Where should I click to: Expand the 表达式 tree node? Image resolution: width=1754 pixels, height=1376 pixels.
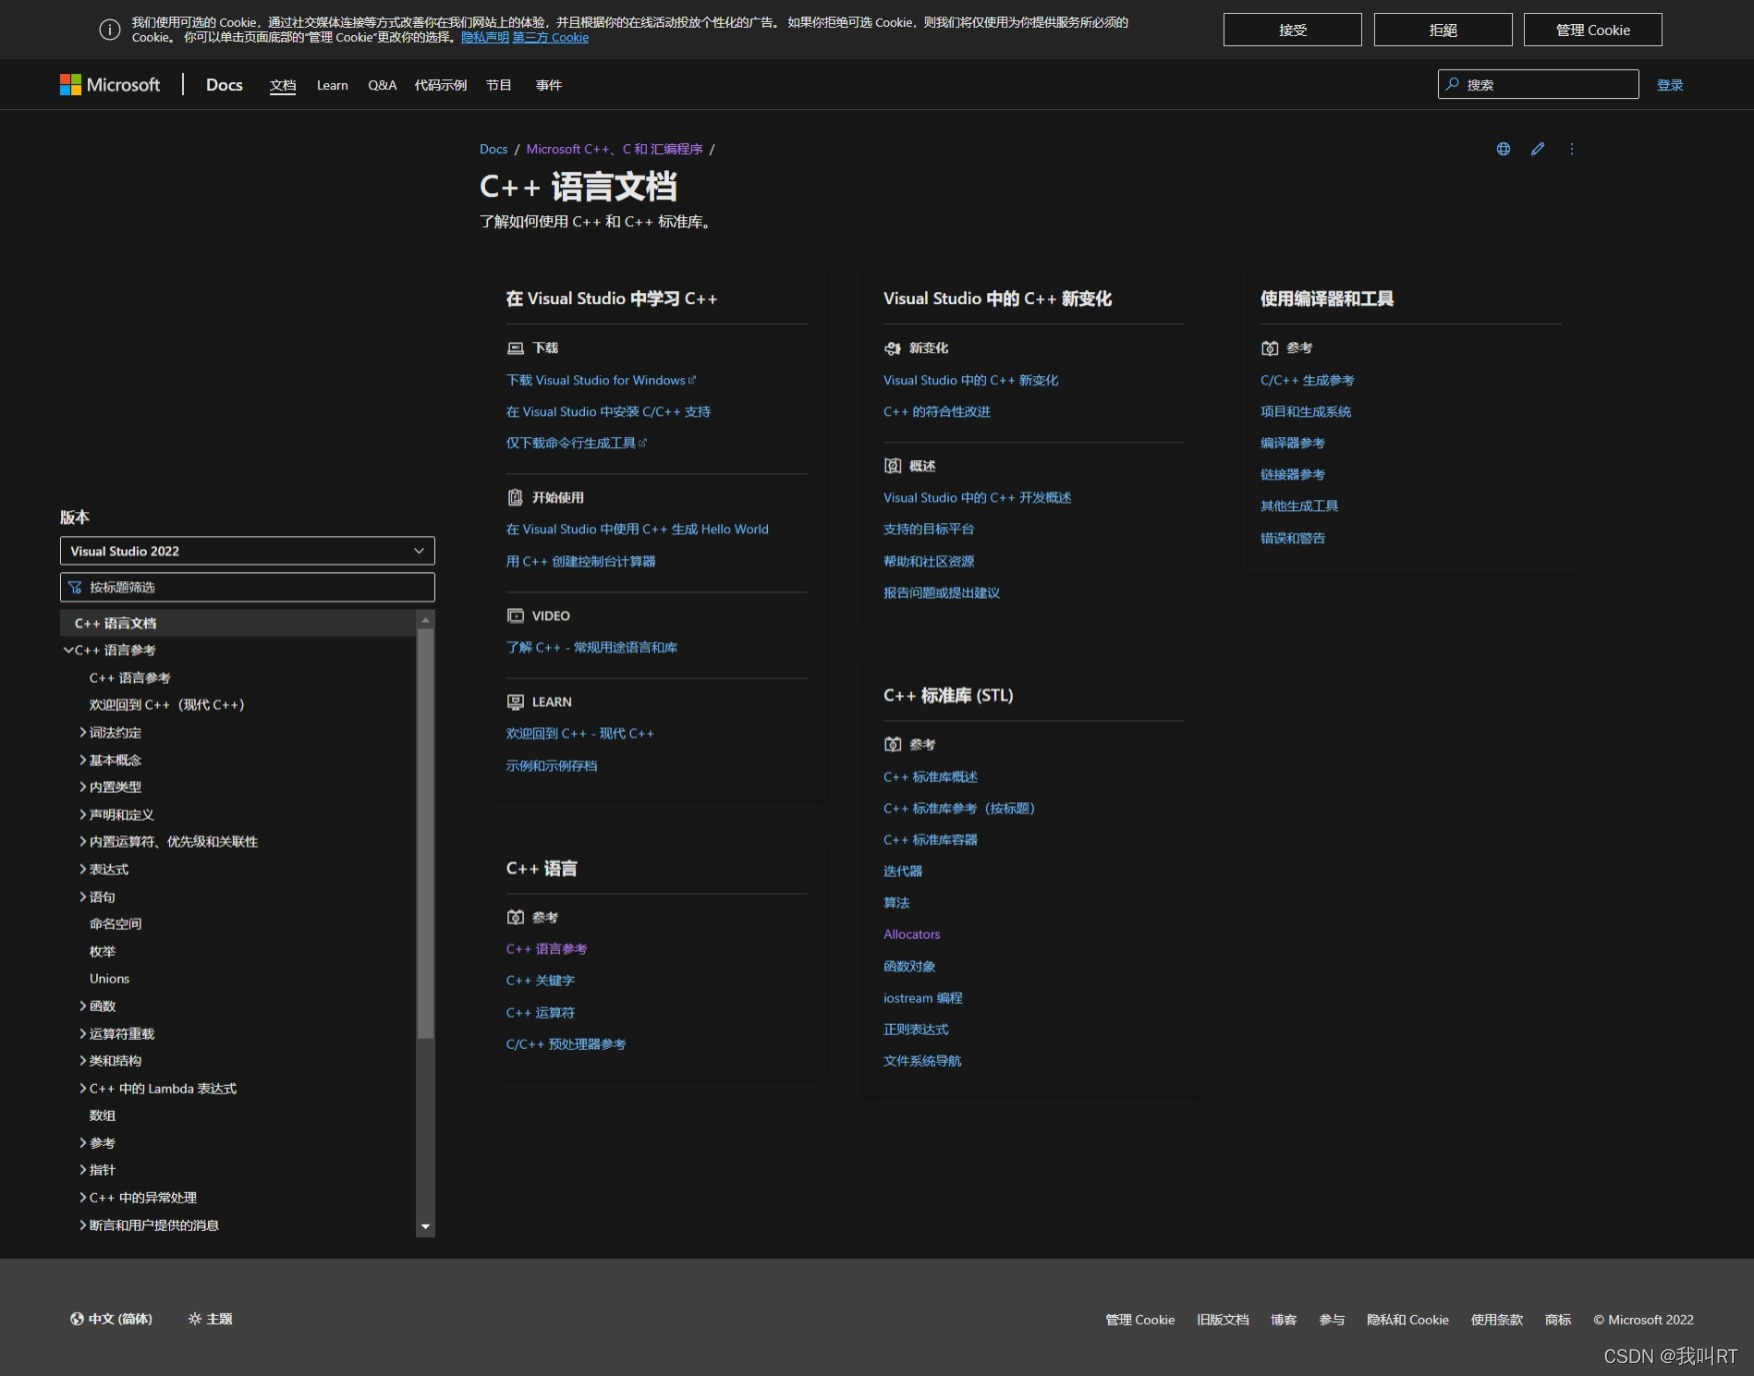point(83,870)
